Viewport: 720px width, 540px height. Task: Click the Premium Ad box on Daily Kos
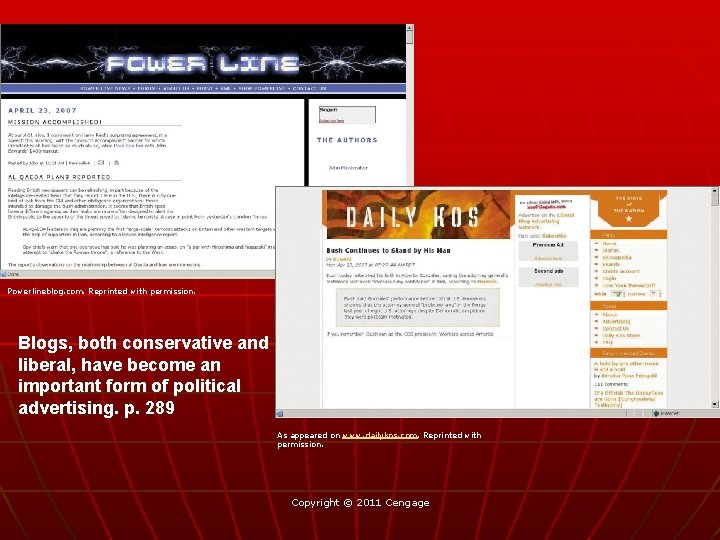pyautogui.click(x=548, y=251)
